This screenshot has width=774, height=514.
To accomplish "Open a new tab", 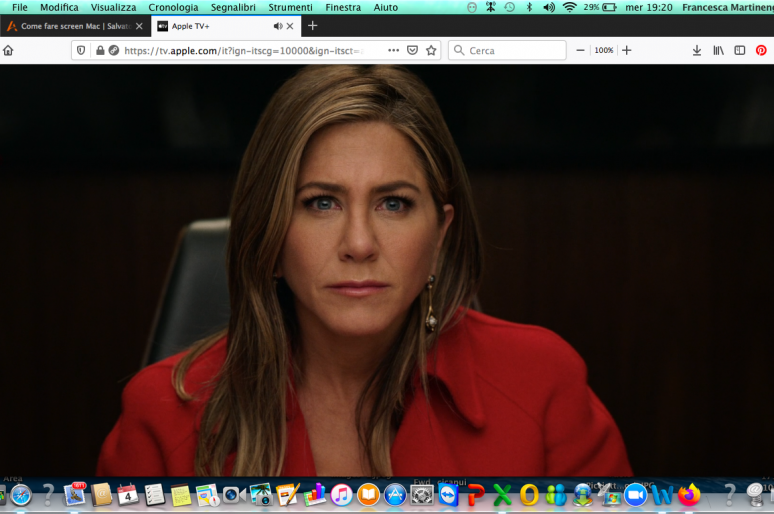I will tap(312, 26).
